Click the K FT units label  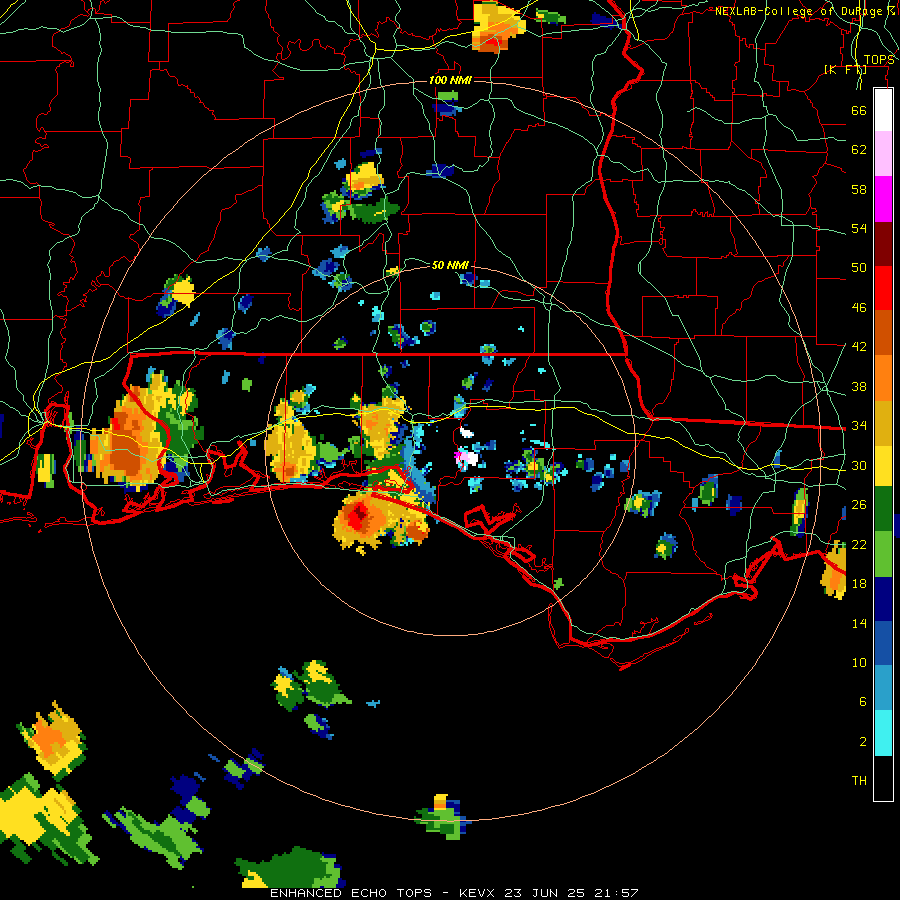coord(845,70)
